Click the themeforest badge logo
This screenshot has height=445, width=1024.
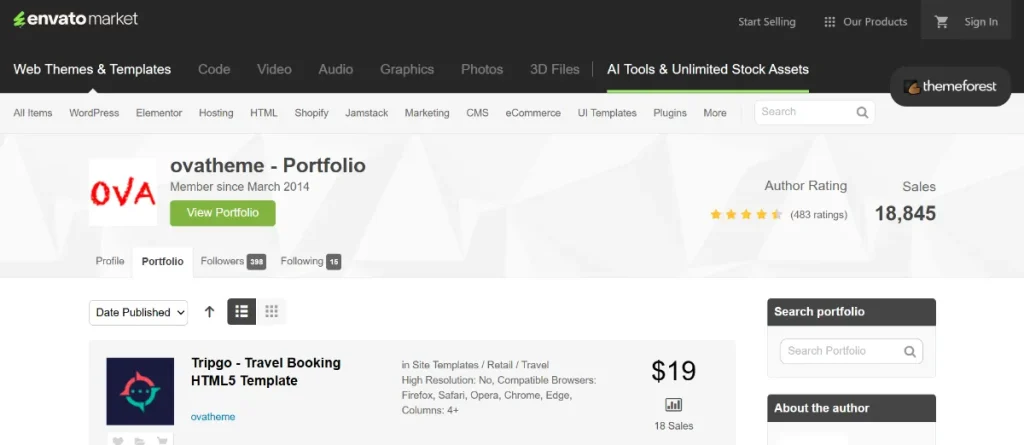click(x=950, y=86)
